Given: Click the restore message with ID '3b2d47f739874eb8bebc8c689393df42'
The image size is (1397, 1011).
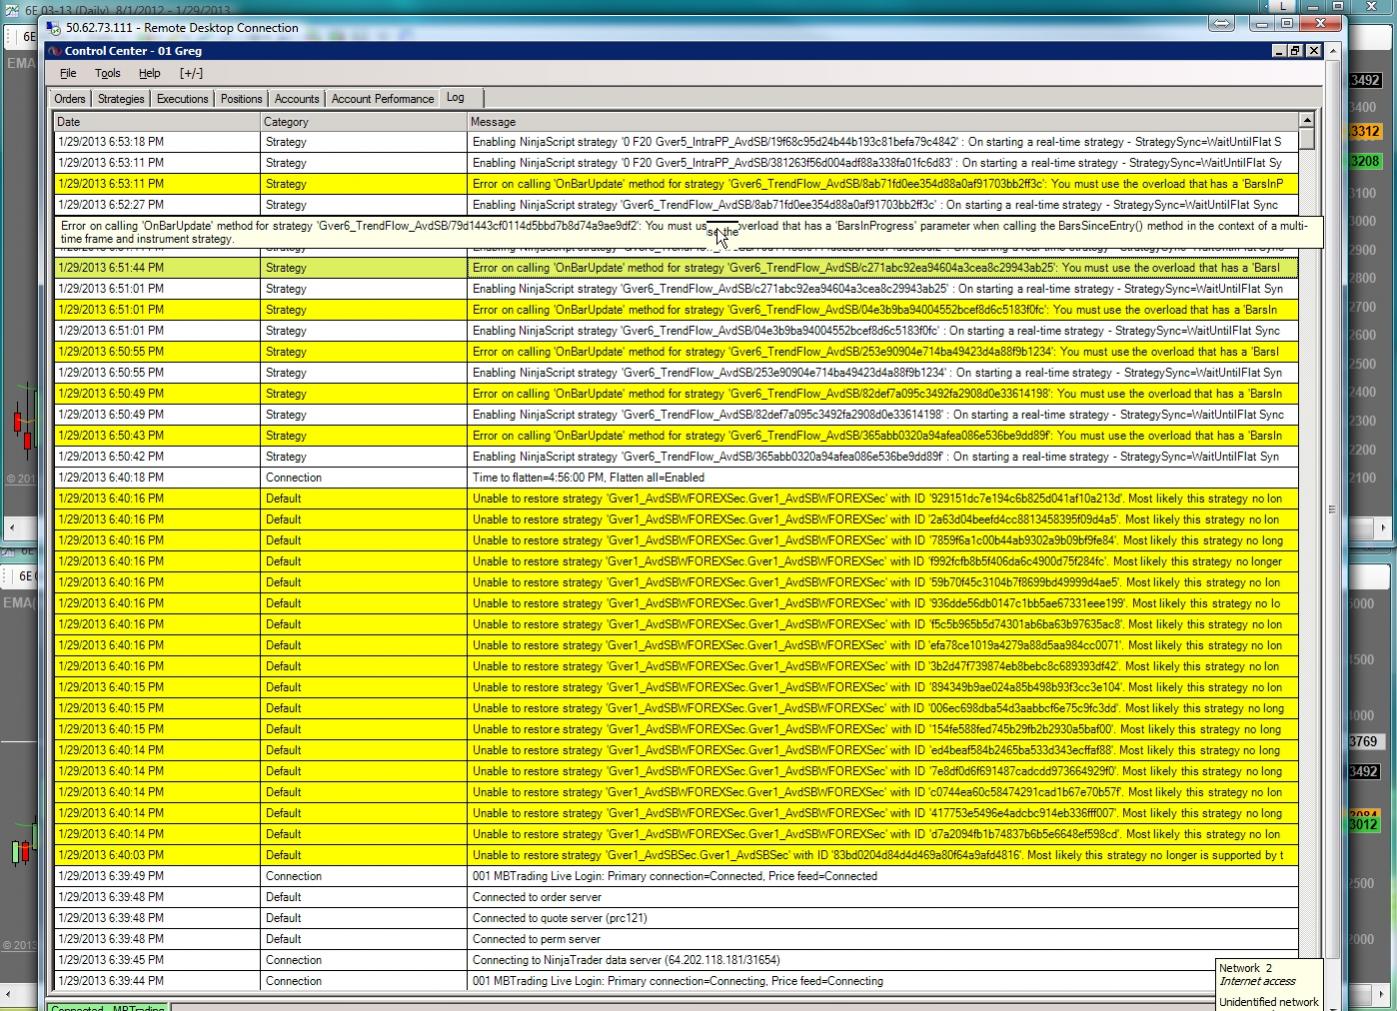Looking at the screenshot, I should click(x=883, y=667).
